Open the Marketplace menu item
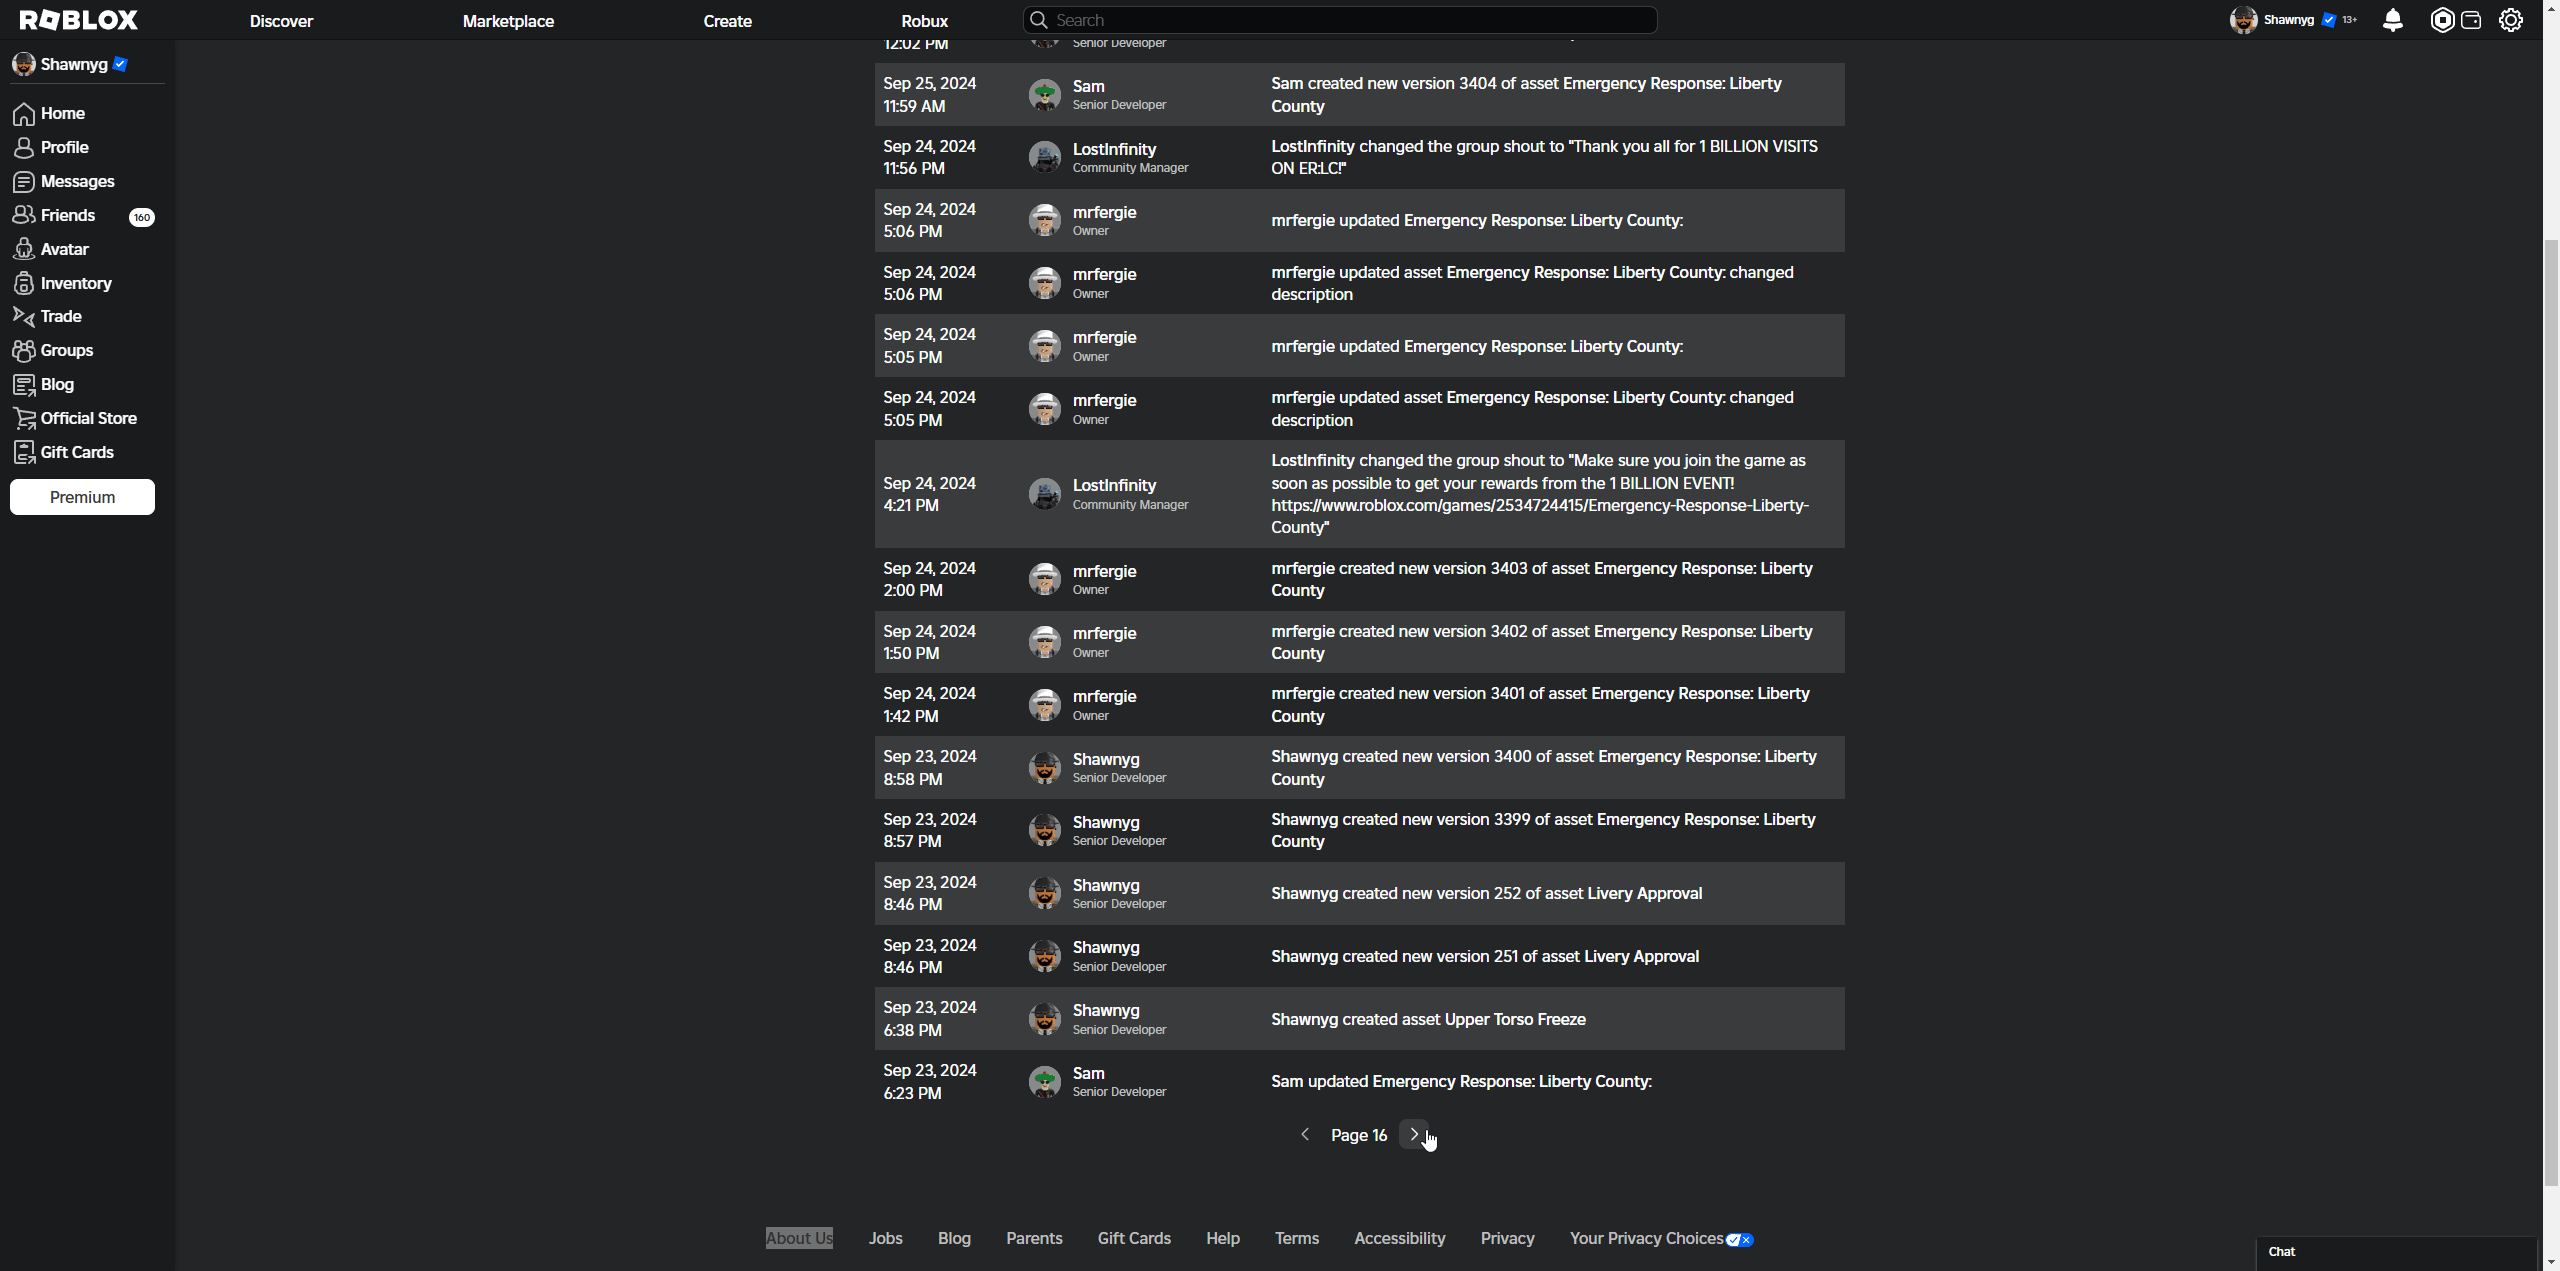This screenshot has width=2560, height=1271. coord(508,21)
